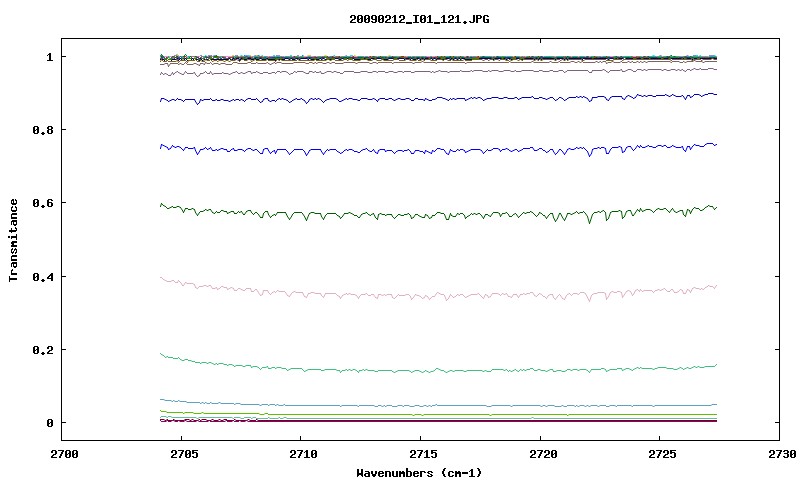Click the Wavenumbers (cm-1) x-axis label

[419, 473]
